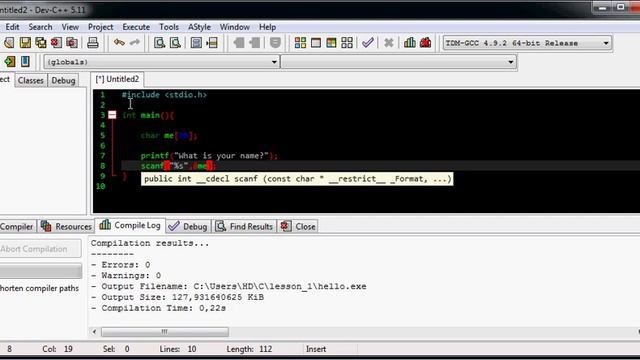
Task: Close current file with red X icon
Action: click(x=56, y=42)
